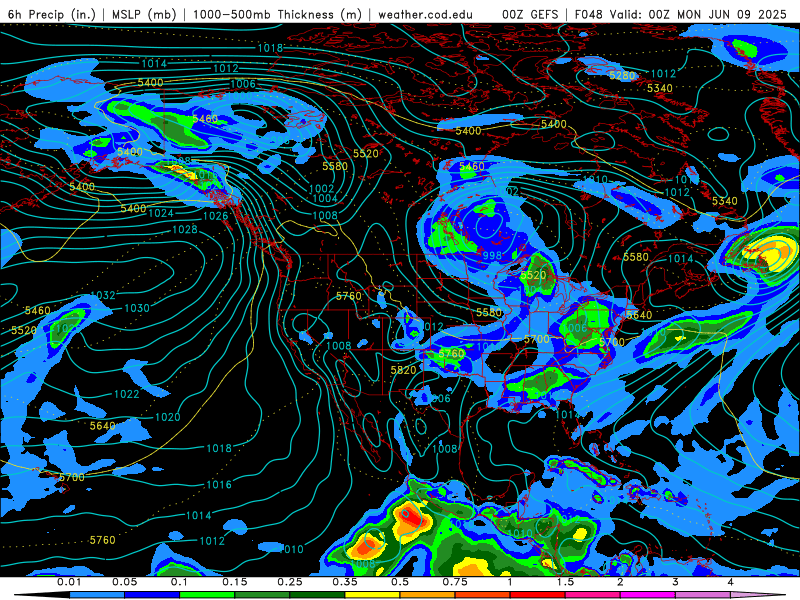
Task: Click the 'F048 Valid: 00Z MON JUN 09 2025' text
Action: pyautogui.click(x=681, y=14)
